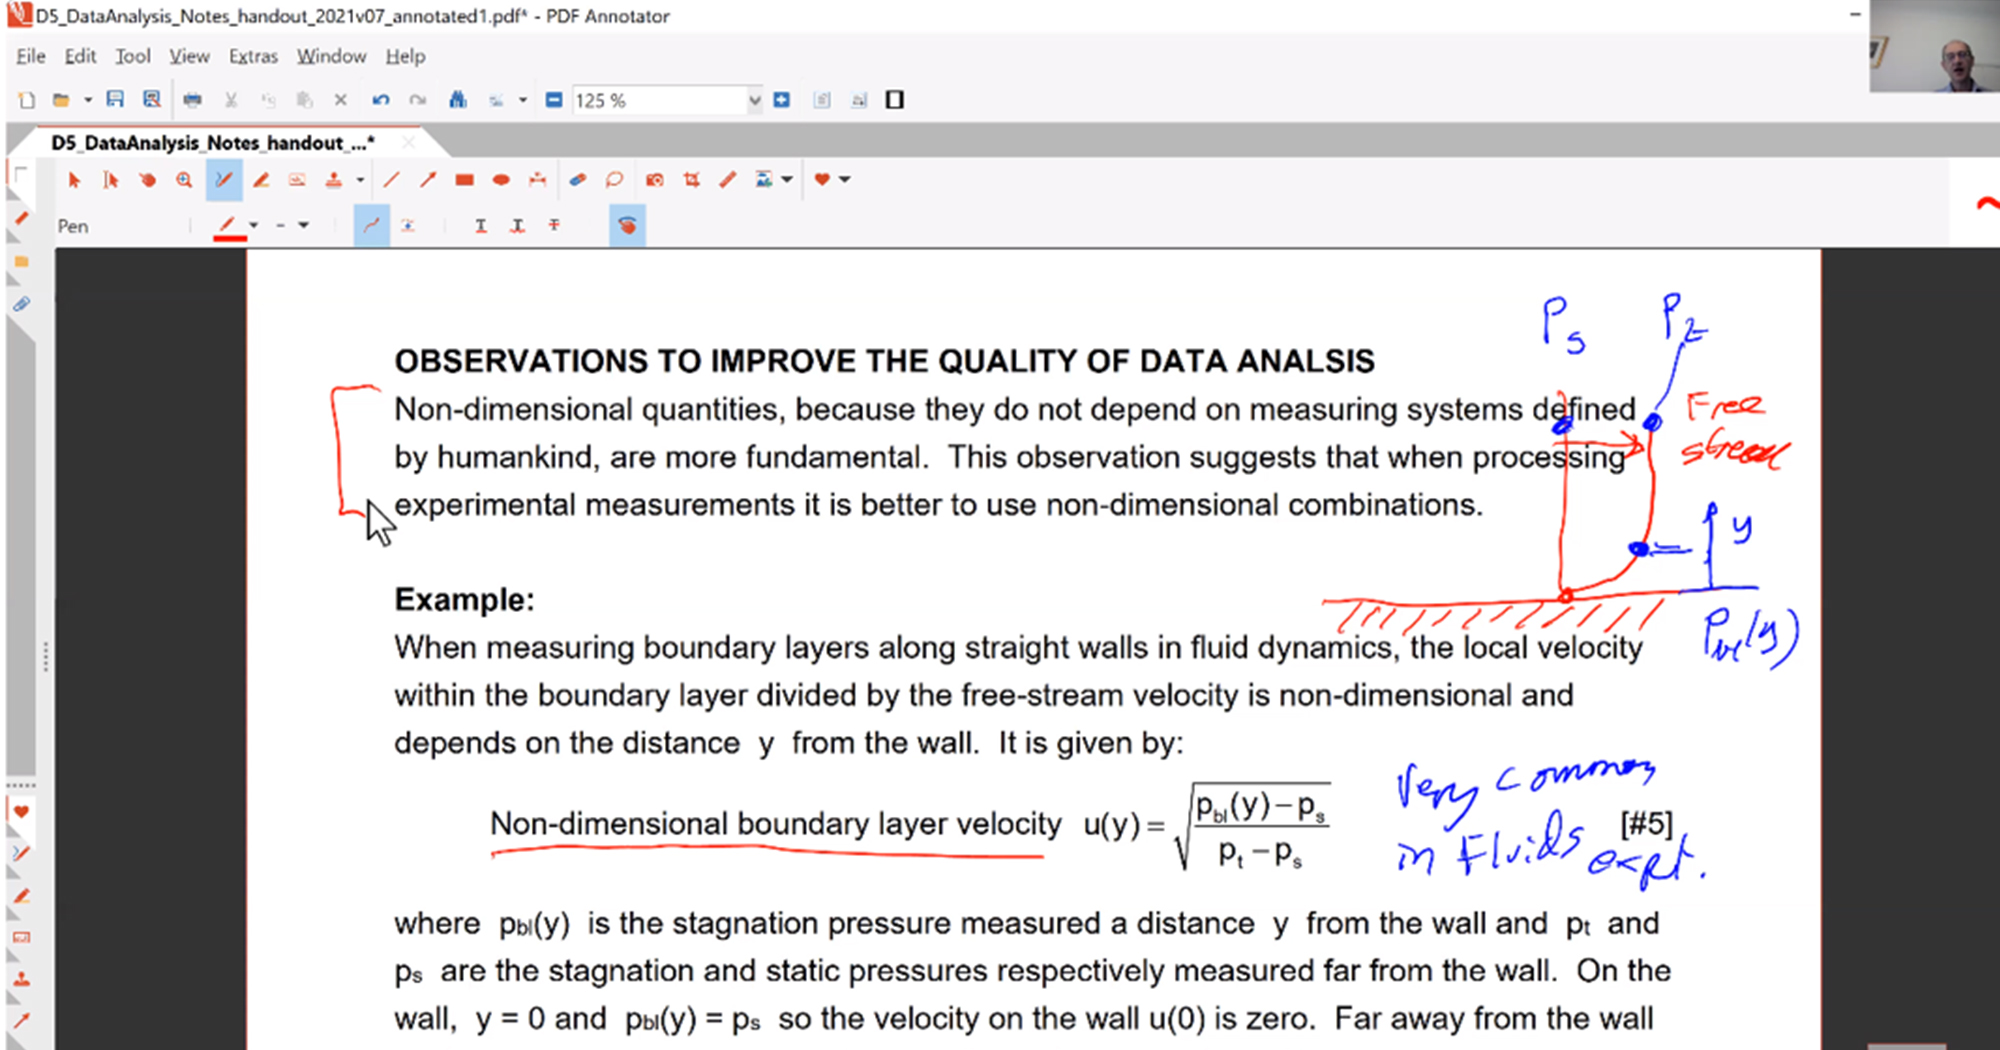Toggle the touch input hand button
This screenshot has height=1050, width=2000.
[627, 226]
